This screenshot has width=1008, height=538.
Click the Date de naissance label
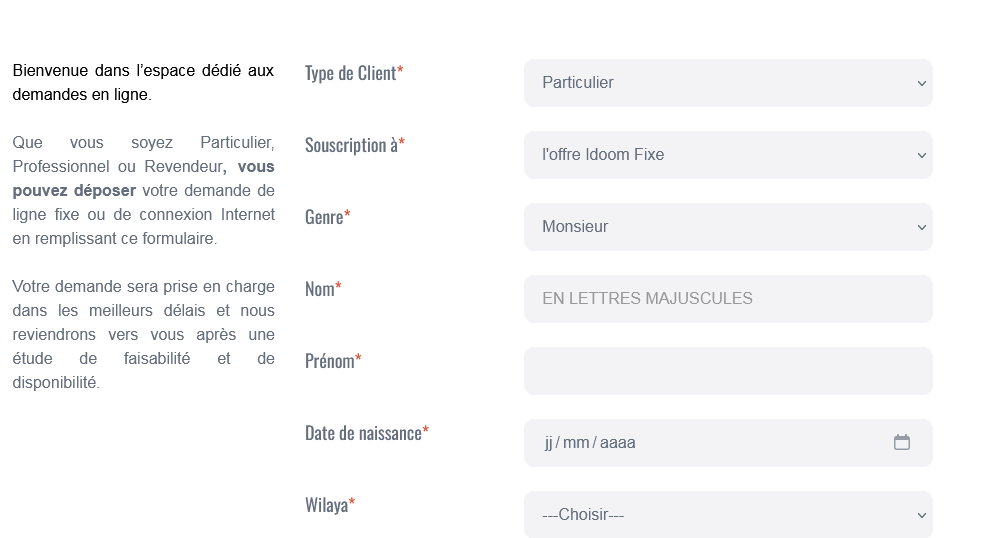pyautogui.click(x=363, y=433)
